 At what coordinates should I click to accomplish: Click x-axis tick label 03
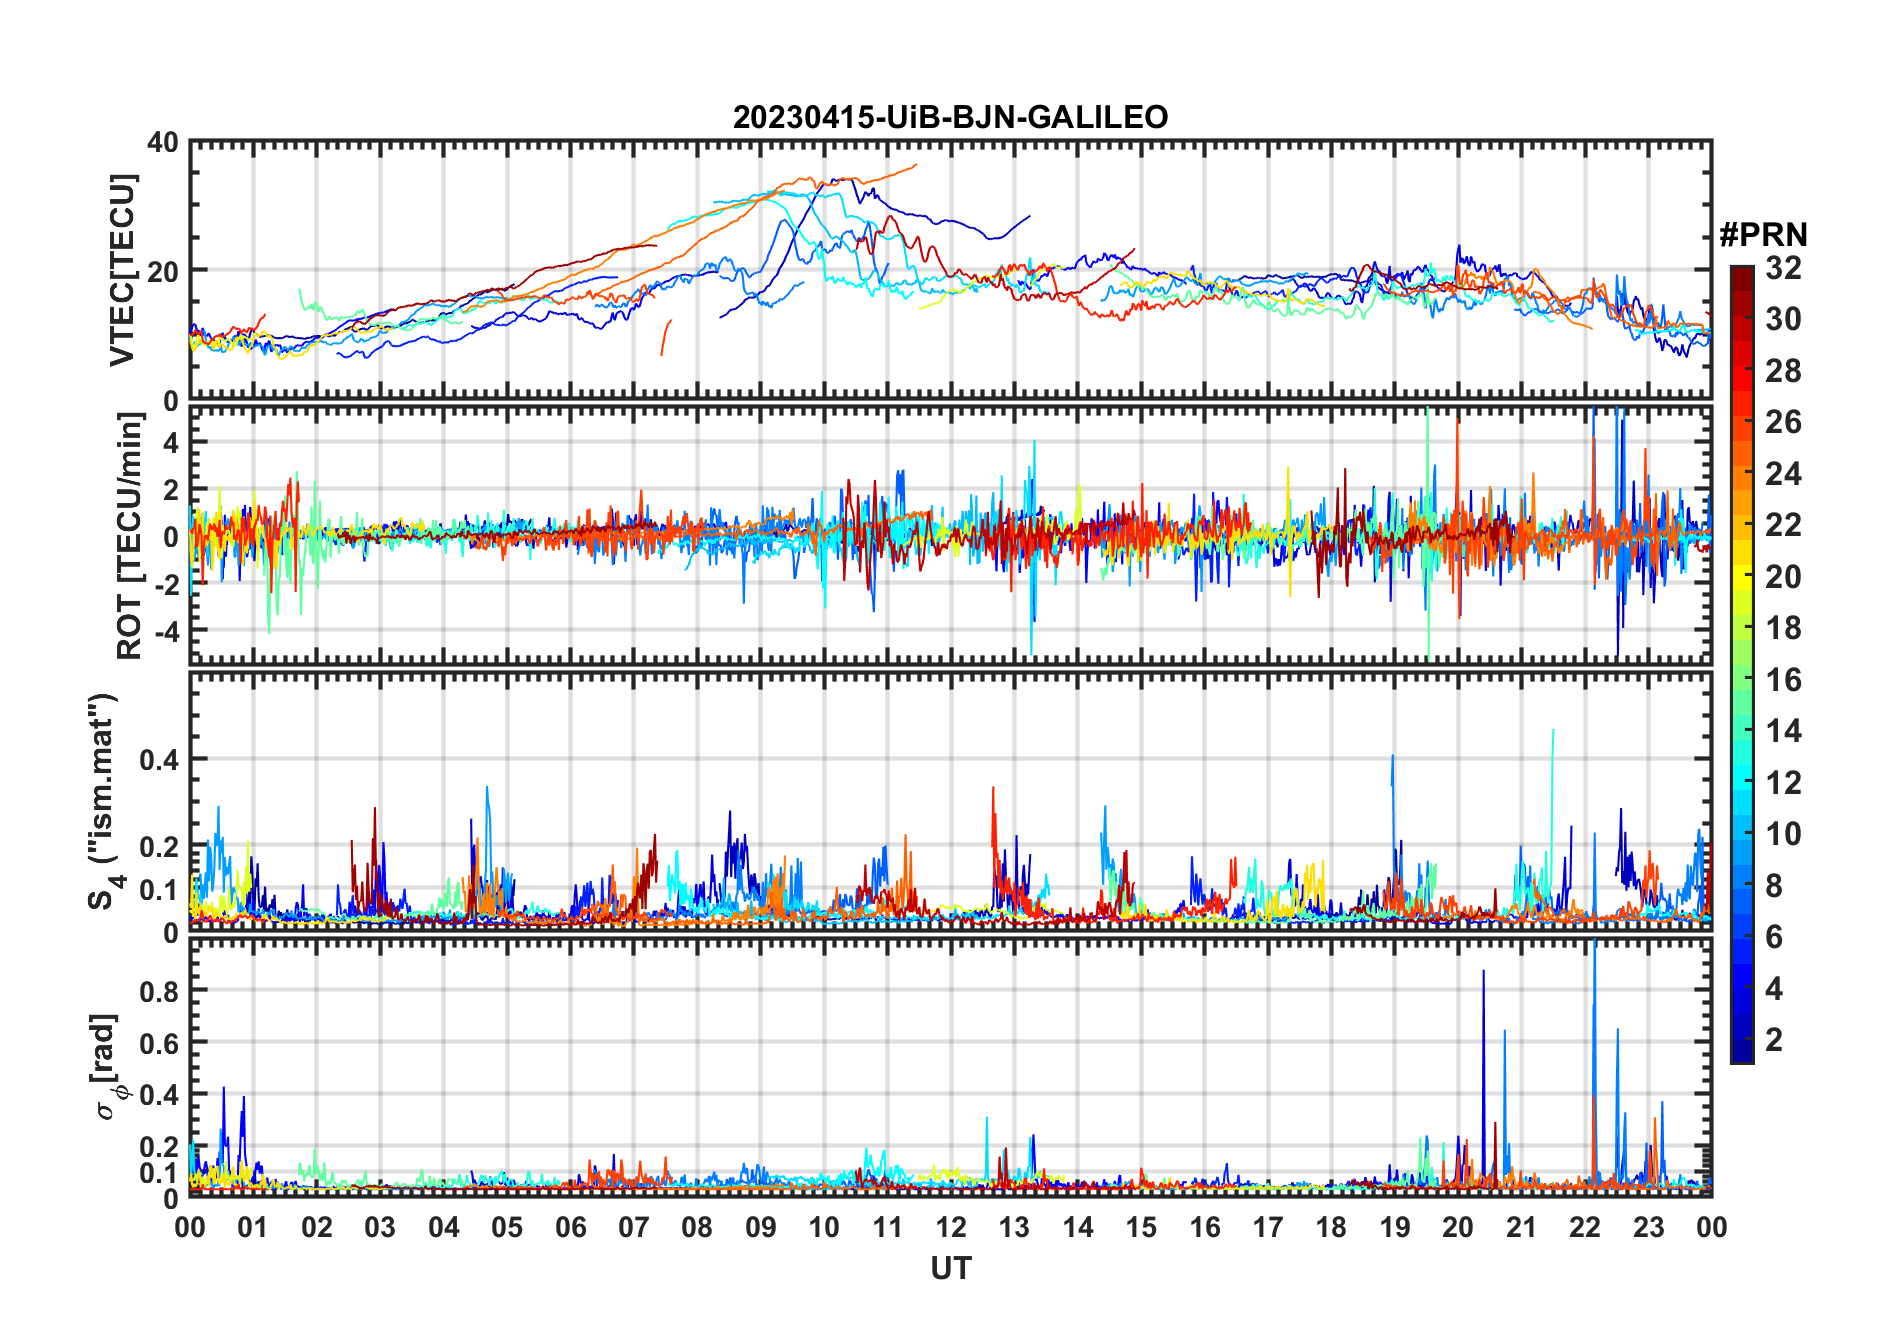pyautogui.click(x=380, y=1228)
